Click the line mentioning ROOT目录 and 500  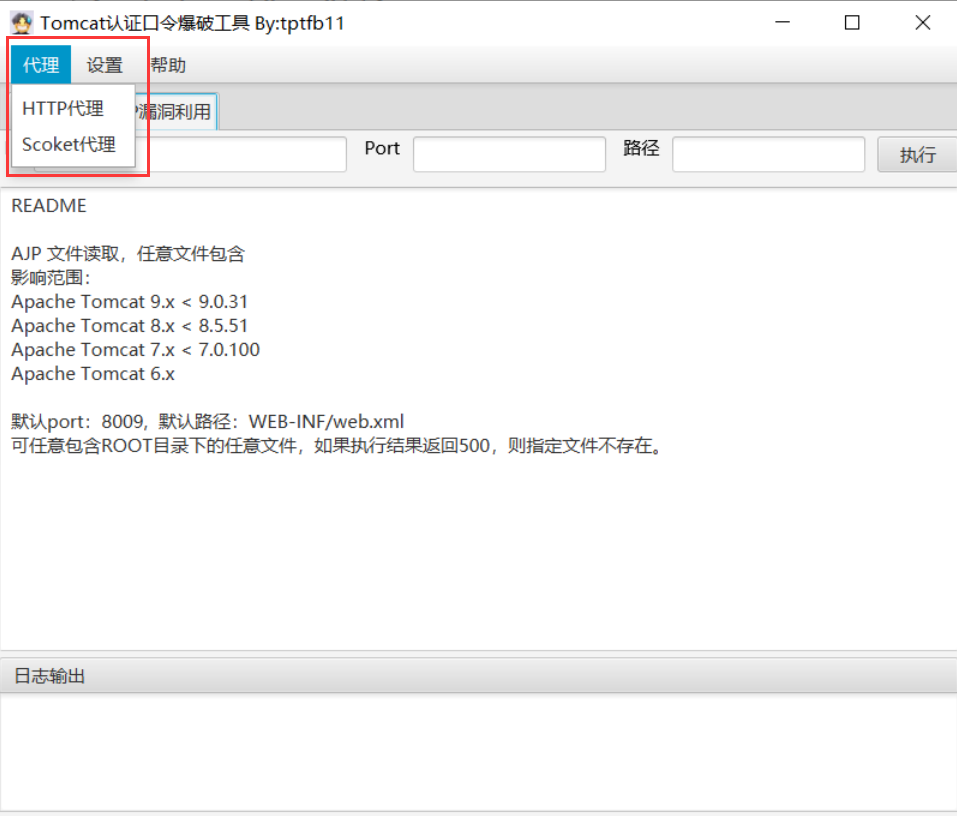pos(337,446)
